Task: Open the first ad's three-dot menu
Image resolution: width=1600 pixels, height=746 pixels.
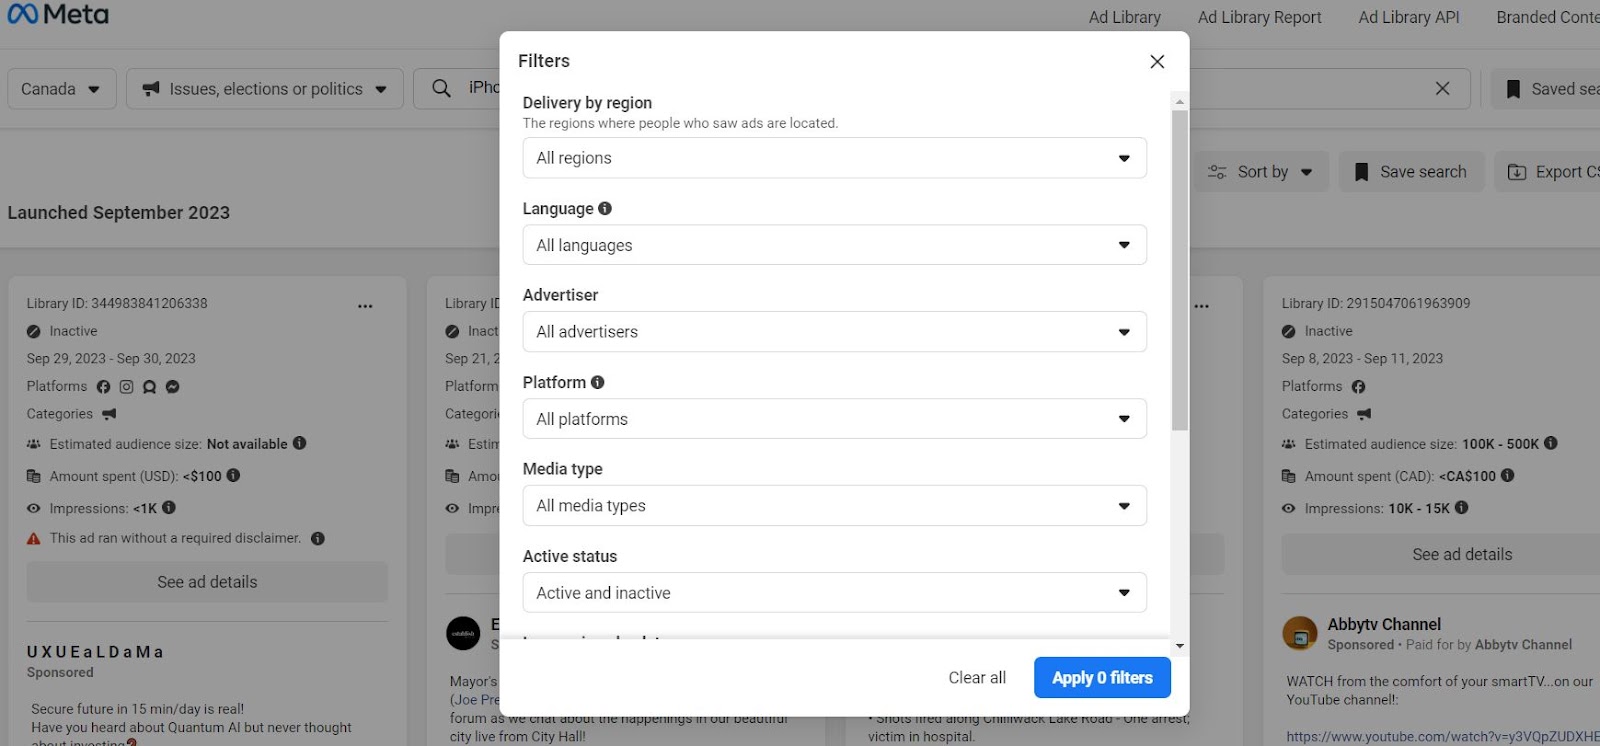Action: pyautogui.click(x=365, y=306)
